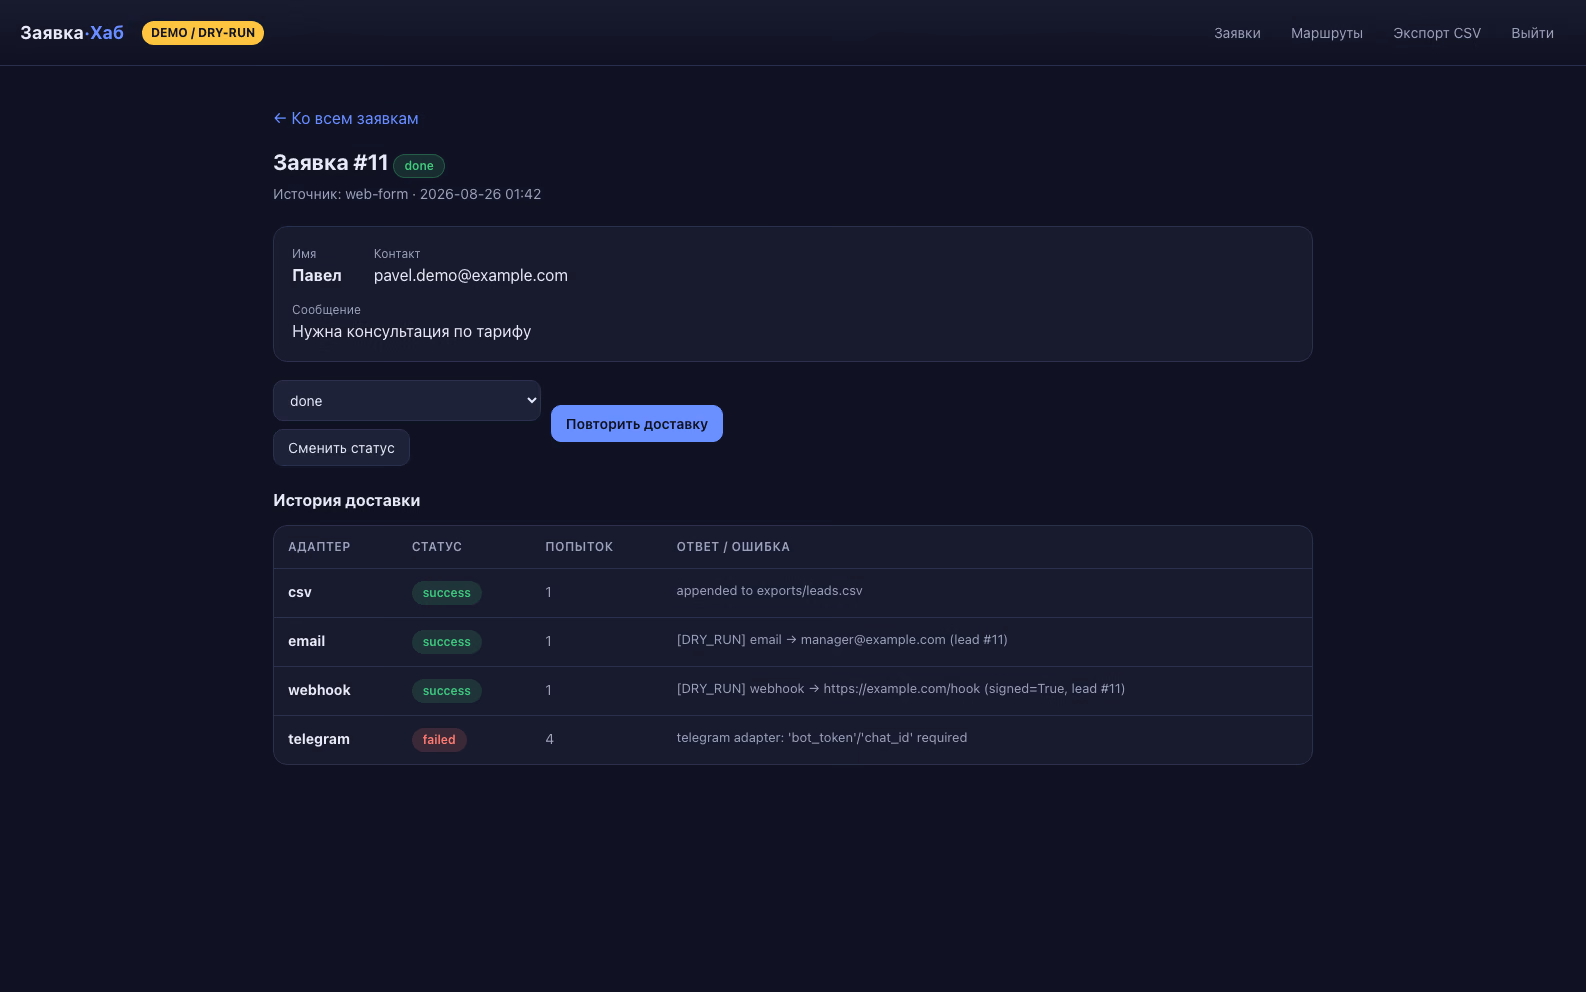The width and height of the screenshot is (1586, 992).
Task: Click the История доставки heading
Action: click(x=347, y=500)
